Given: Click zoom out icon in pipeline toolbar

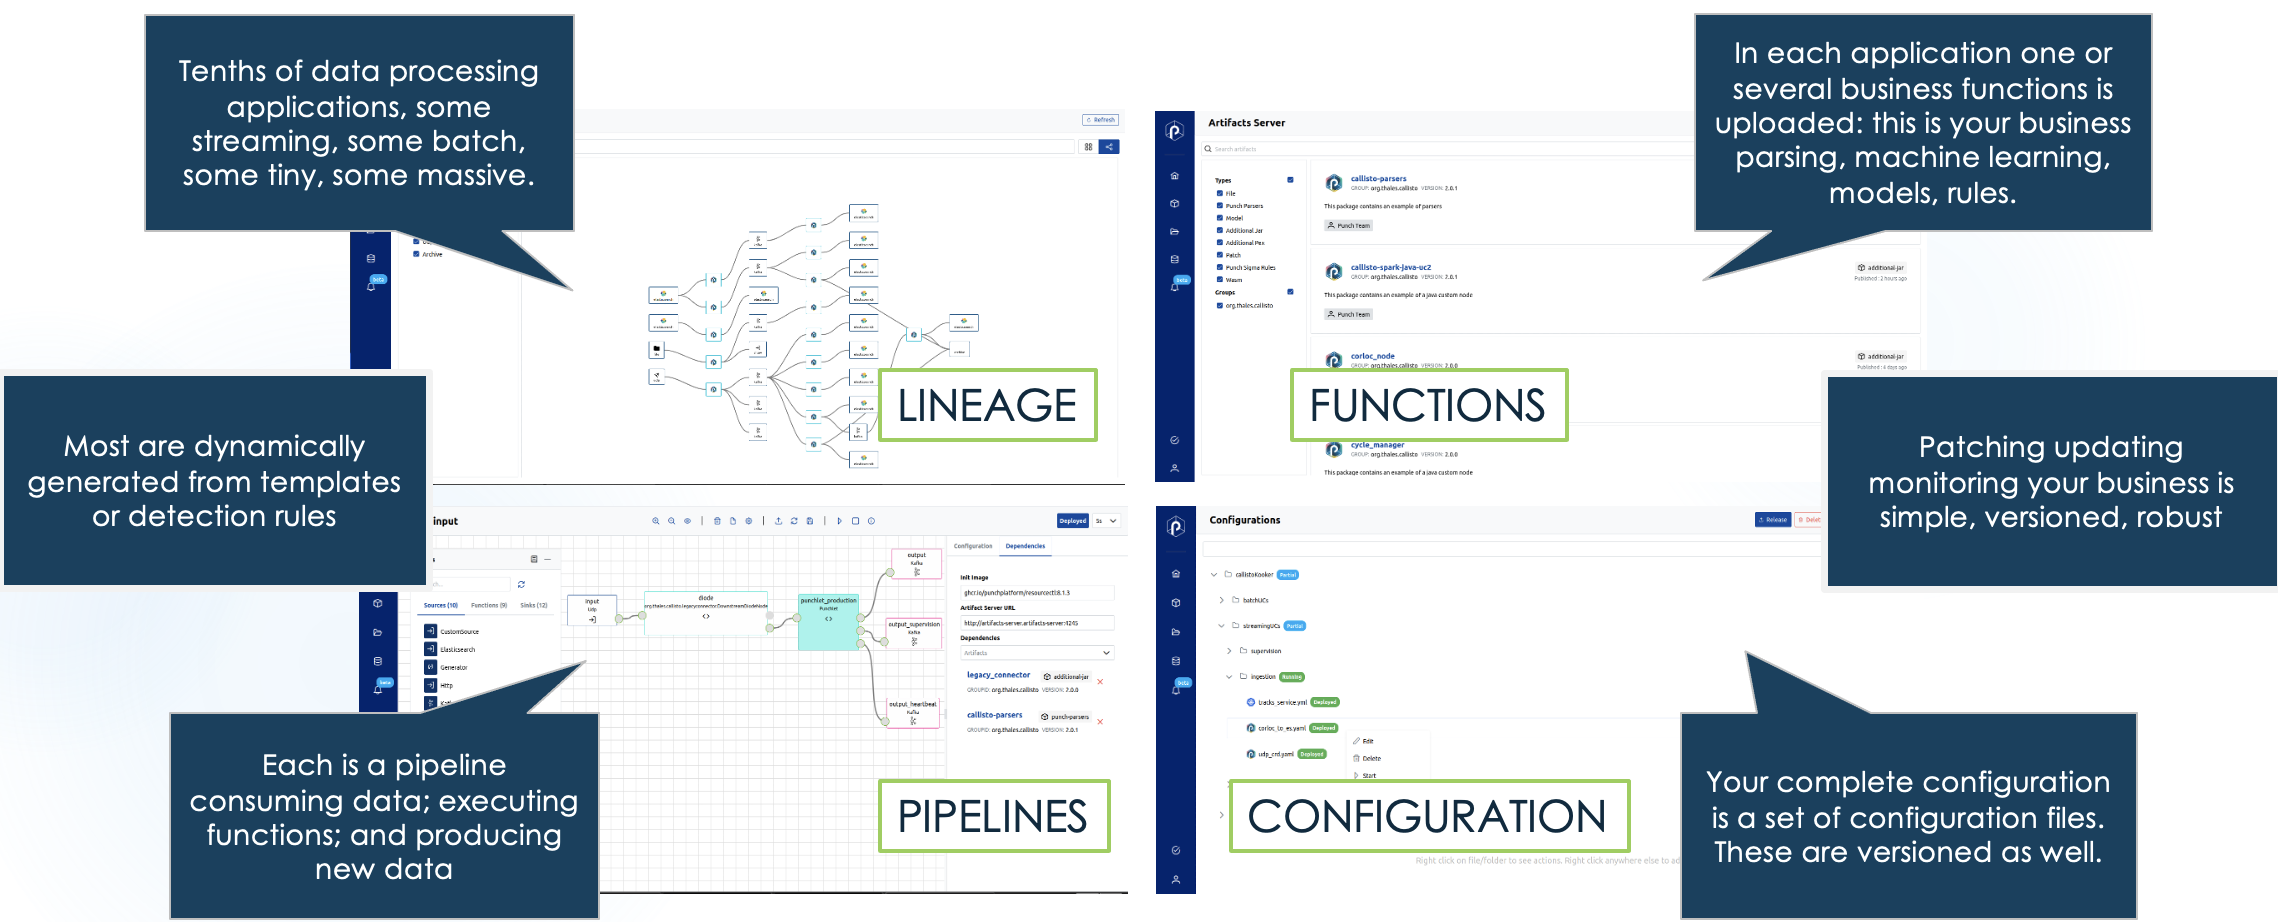Looking at the screenshot, I should click(x=672, y=521).
